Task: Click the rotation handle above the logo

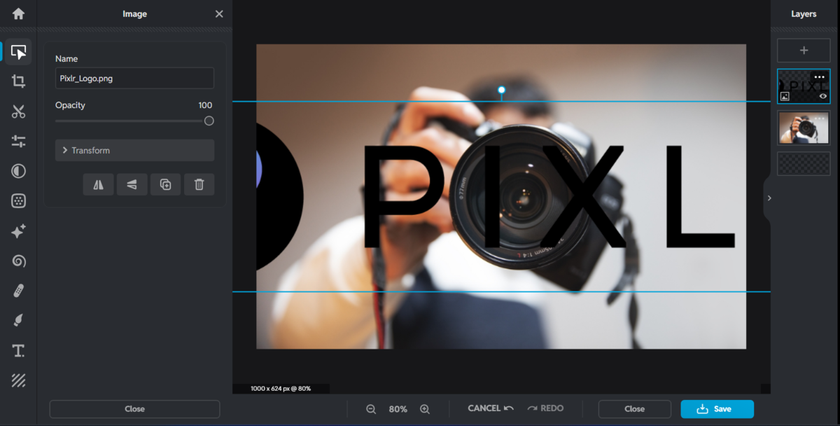Action: [501, 90]
